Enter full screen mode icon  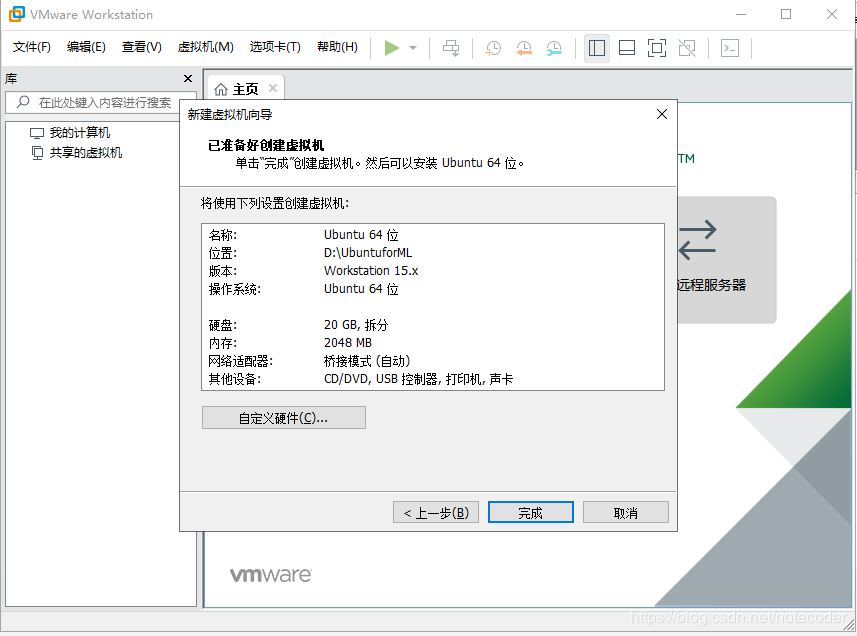[x=656, y=48]
